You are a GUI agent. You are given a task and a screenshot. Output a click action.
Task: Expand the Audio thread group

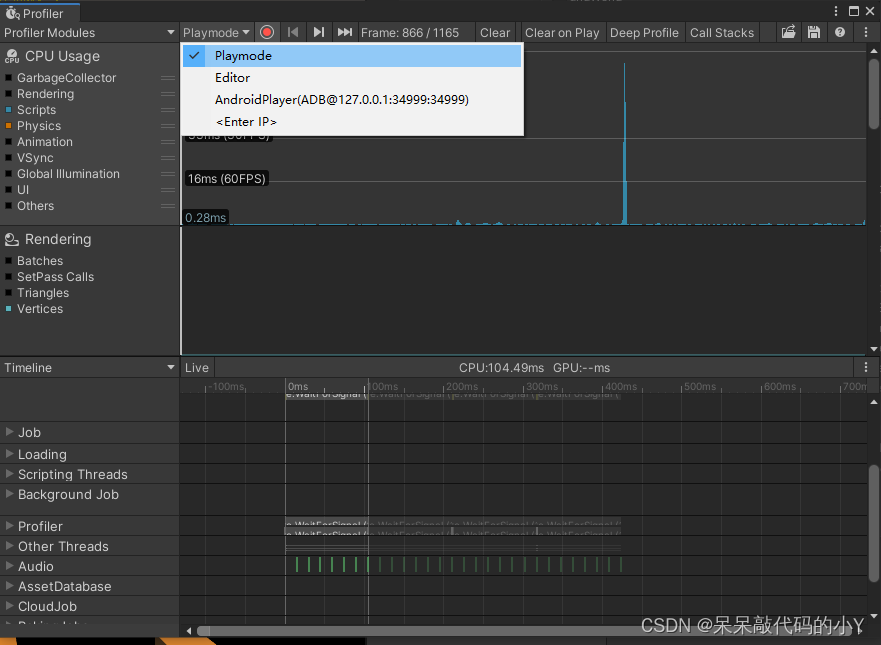click(x=9, y=566)
